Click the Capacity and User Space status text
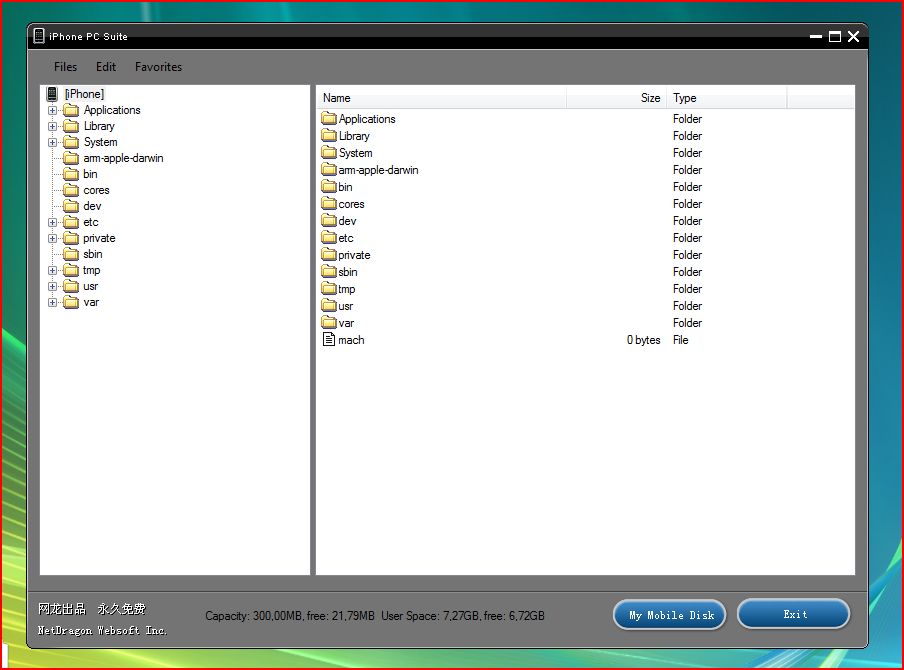The height and width of the screenshot is (670, 904). click(375, 616)
